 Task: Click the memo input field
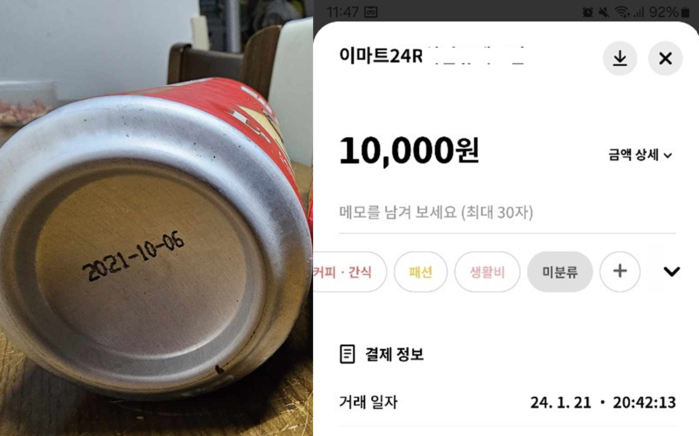[507, 213]
